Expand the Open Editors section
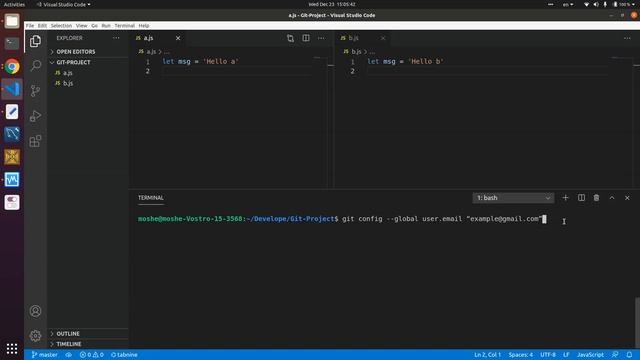 [x=76, y=52]
